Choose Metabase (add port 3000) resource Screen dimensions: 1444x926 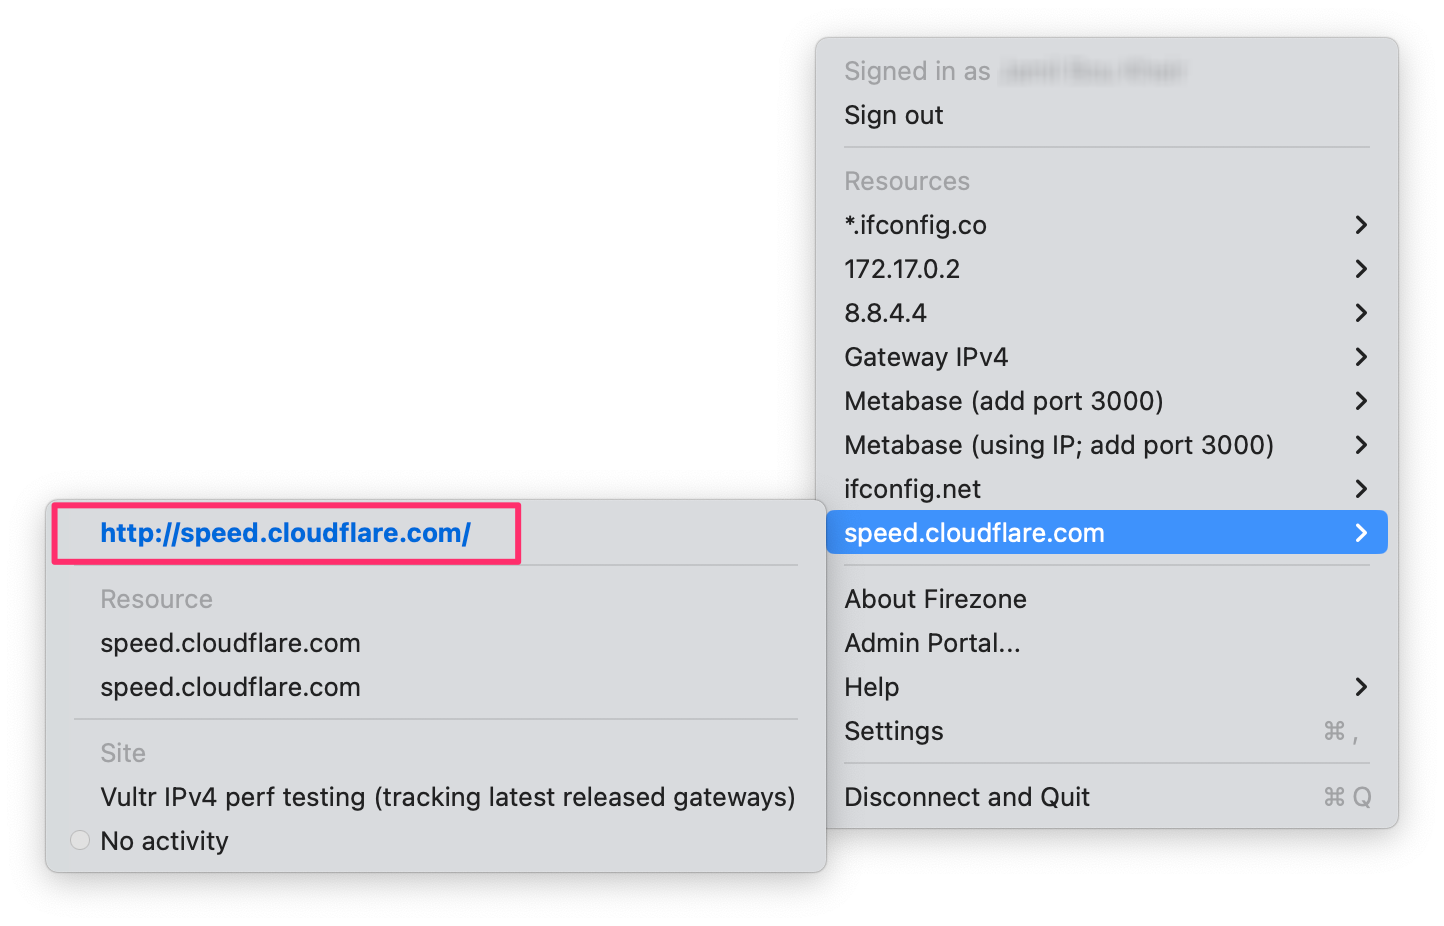coord(1003,401)
